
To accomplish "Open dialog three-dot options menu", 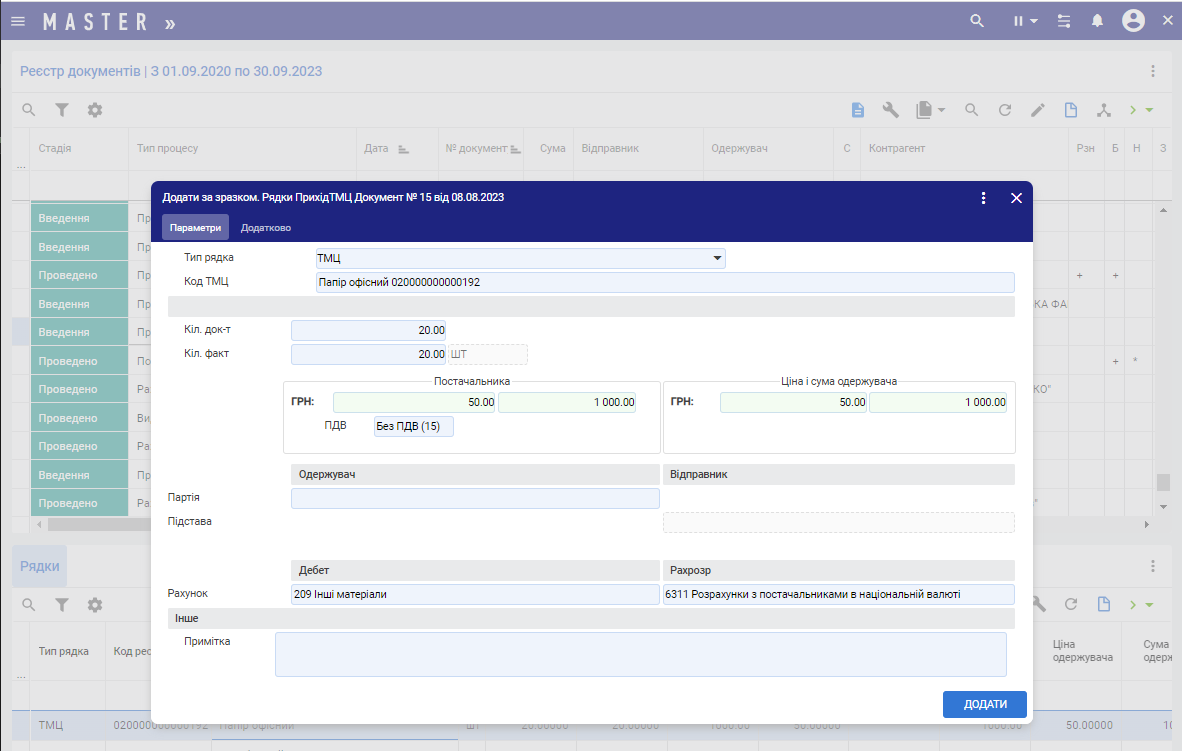I will point(984,198).
